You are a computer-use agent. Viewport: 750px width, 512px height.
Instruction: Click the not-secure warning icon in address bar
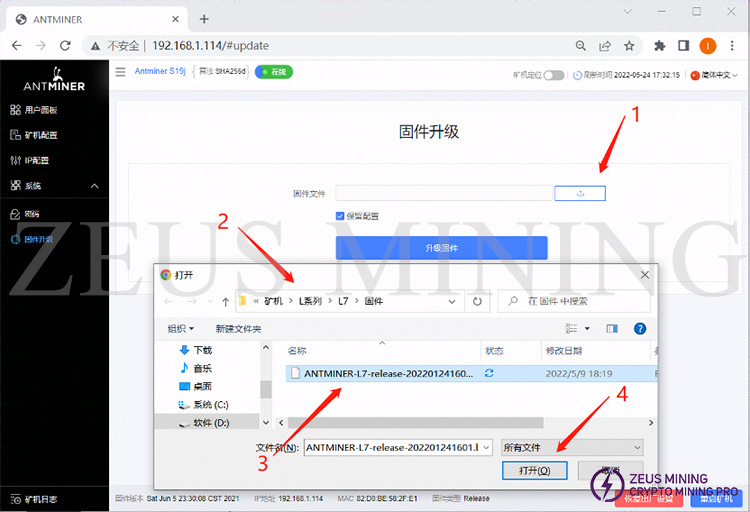(96, 46)
